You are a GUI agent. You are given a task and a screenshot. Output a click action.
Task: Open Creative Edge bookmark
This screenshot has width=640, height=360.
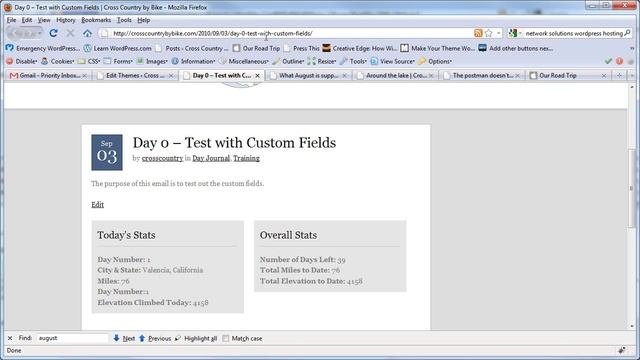click(360, 48)
